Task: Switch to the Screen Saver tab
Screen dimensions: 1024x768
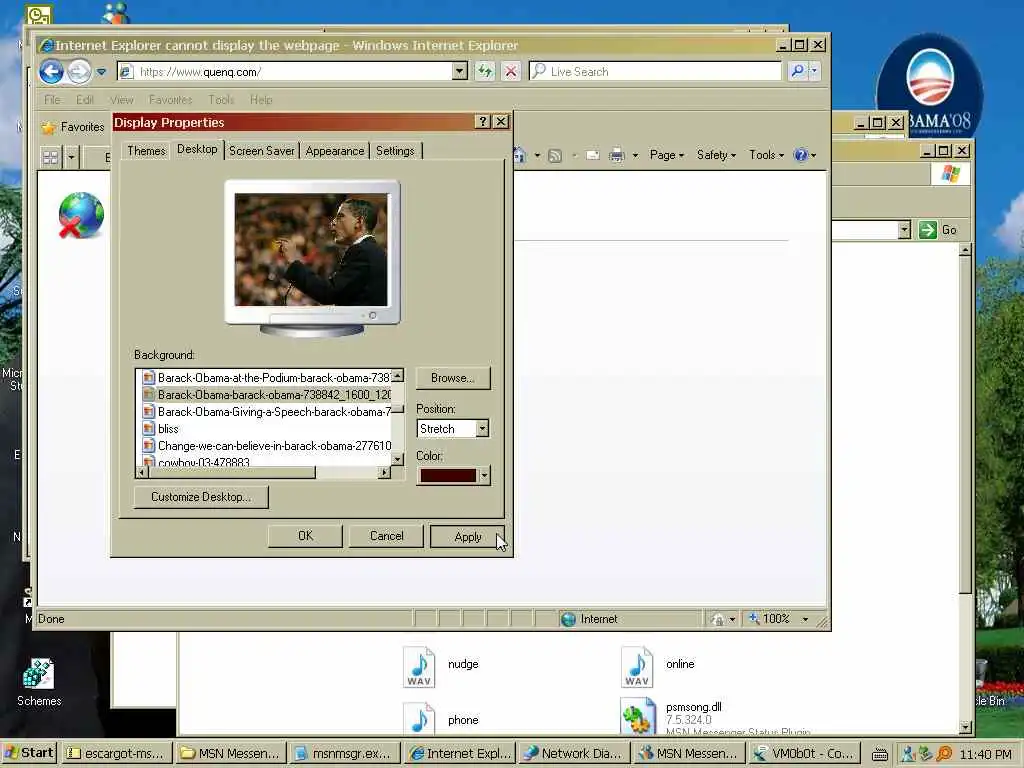Action: tap(261, 151)
